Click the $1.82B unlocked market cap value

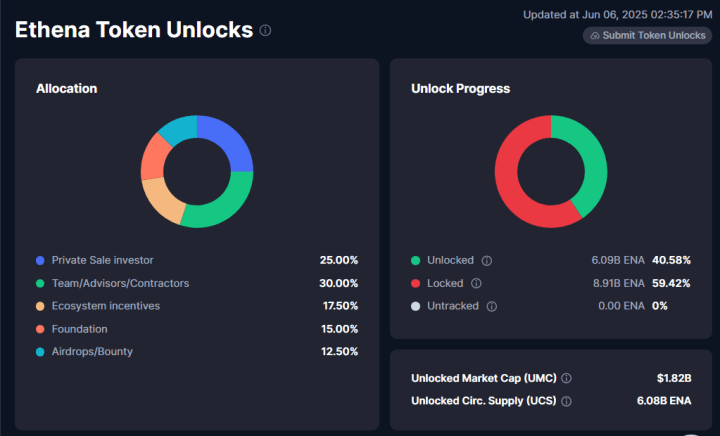[673, 378]
